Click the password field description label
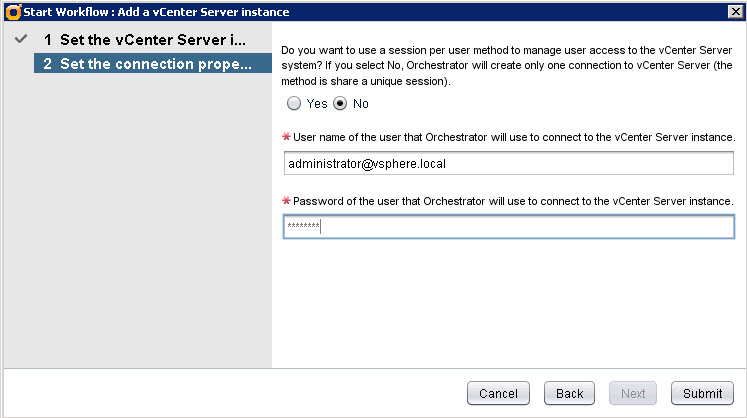The height and width of the screenshot is (418, 747). pos(513,201)
